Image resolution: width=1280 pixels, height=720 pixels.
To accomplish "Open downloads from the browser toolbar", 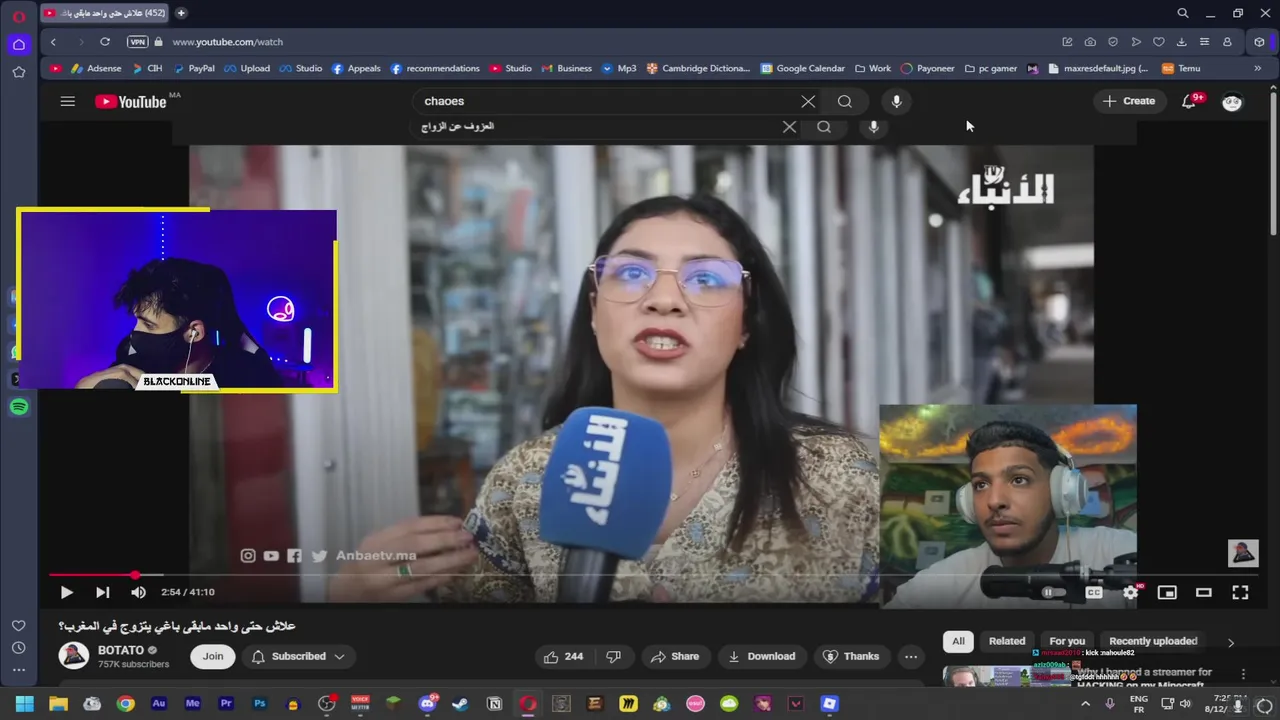I will coord(1181,42).
